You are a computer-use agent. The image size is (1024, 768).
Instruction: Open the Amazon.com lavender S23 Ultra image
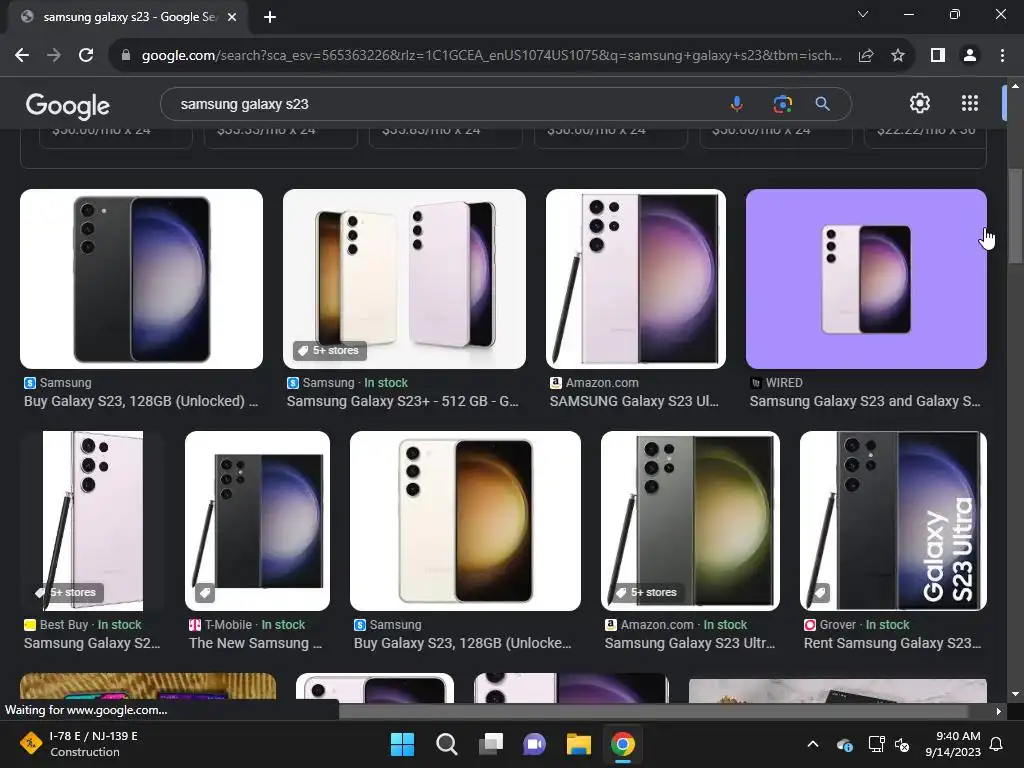point(636,279)
